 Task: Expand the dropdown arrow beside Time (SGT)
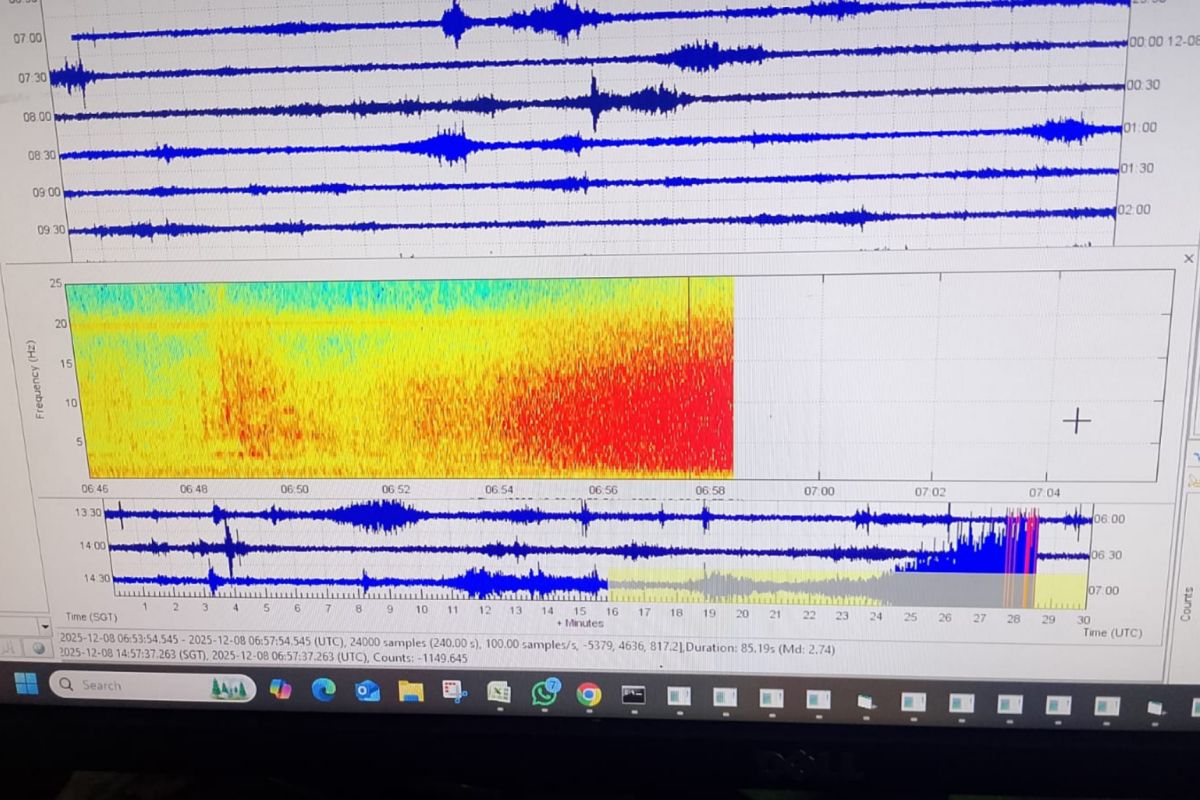click(44, 626)
